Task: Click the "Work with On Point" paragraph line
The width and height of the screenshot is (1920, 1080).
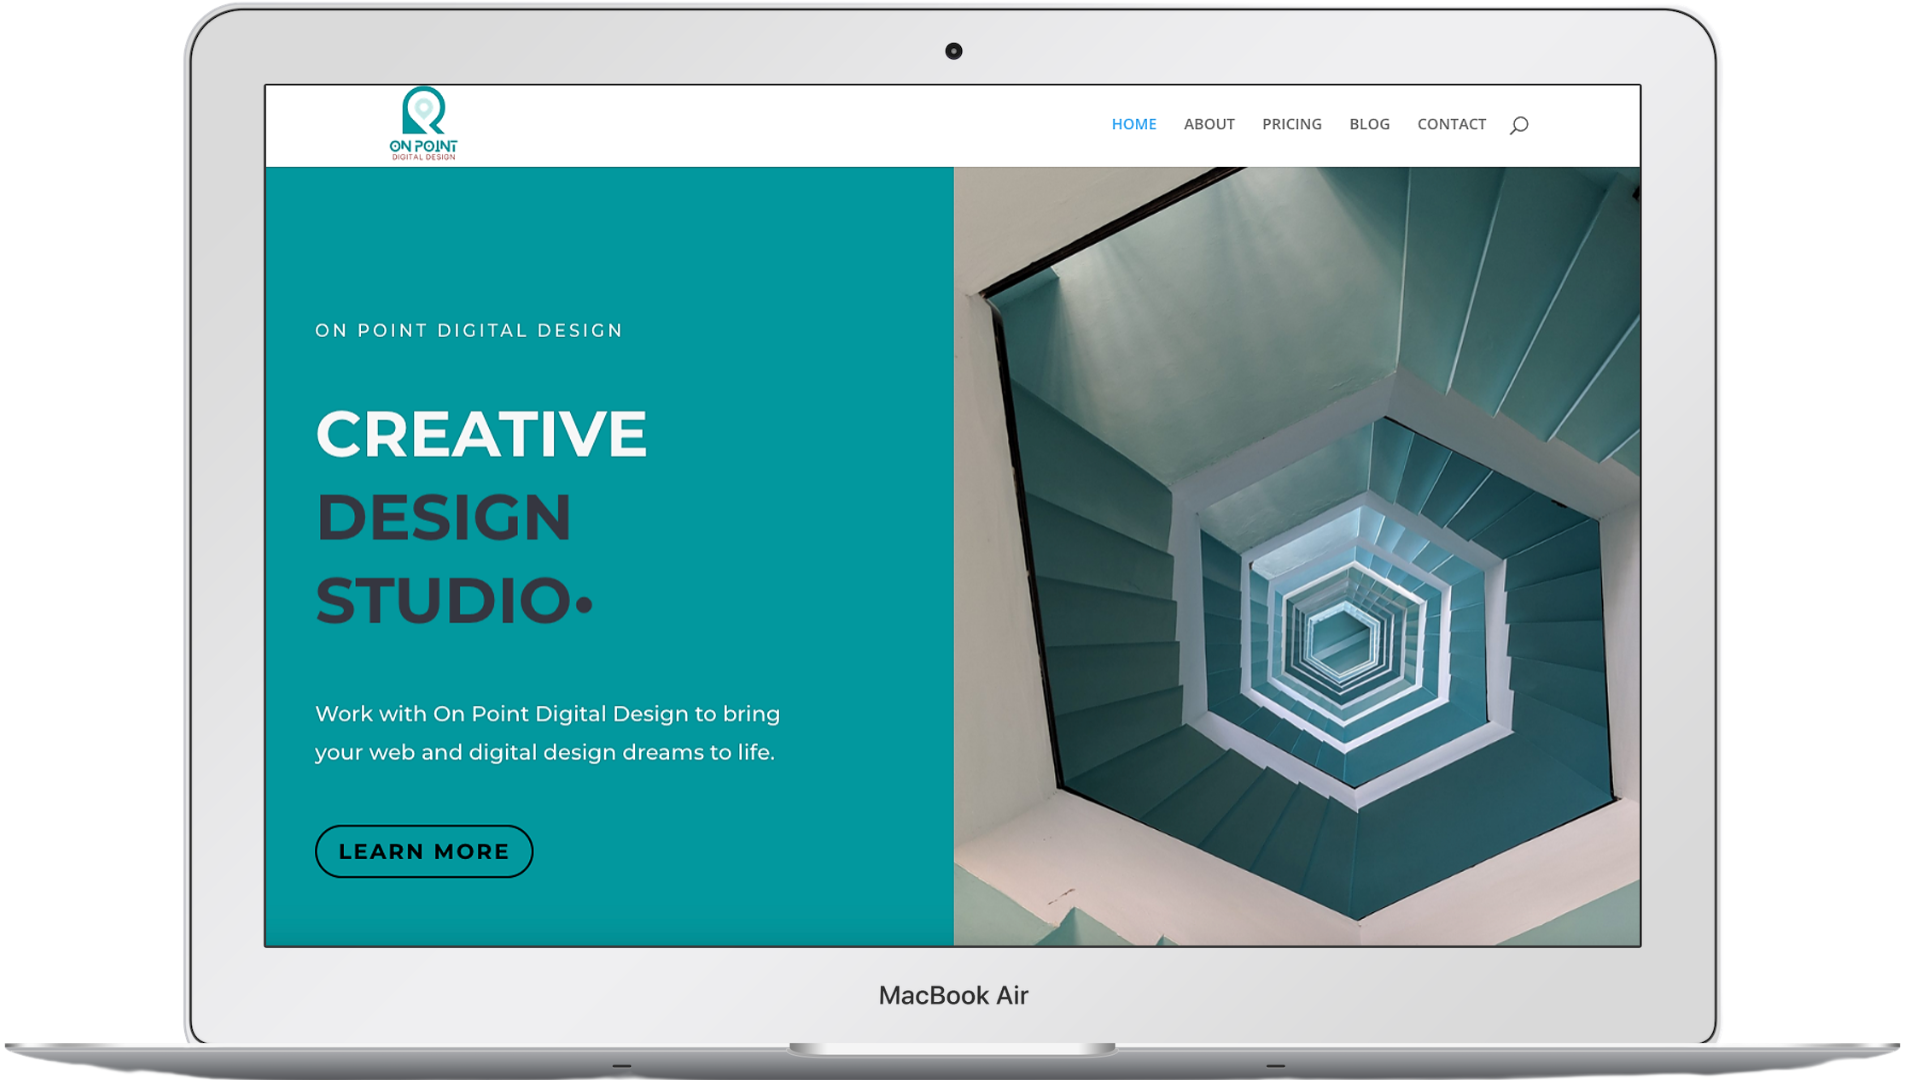Action: 547,714
